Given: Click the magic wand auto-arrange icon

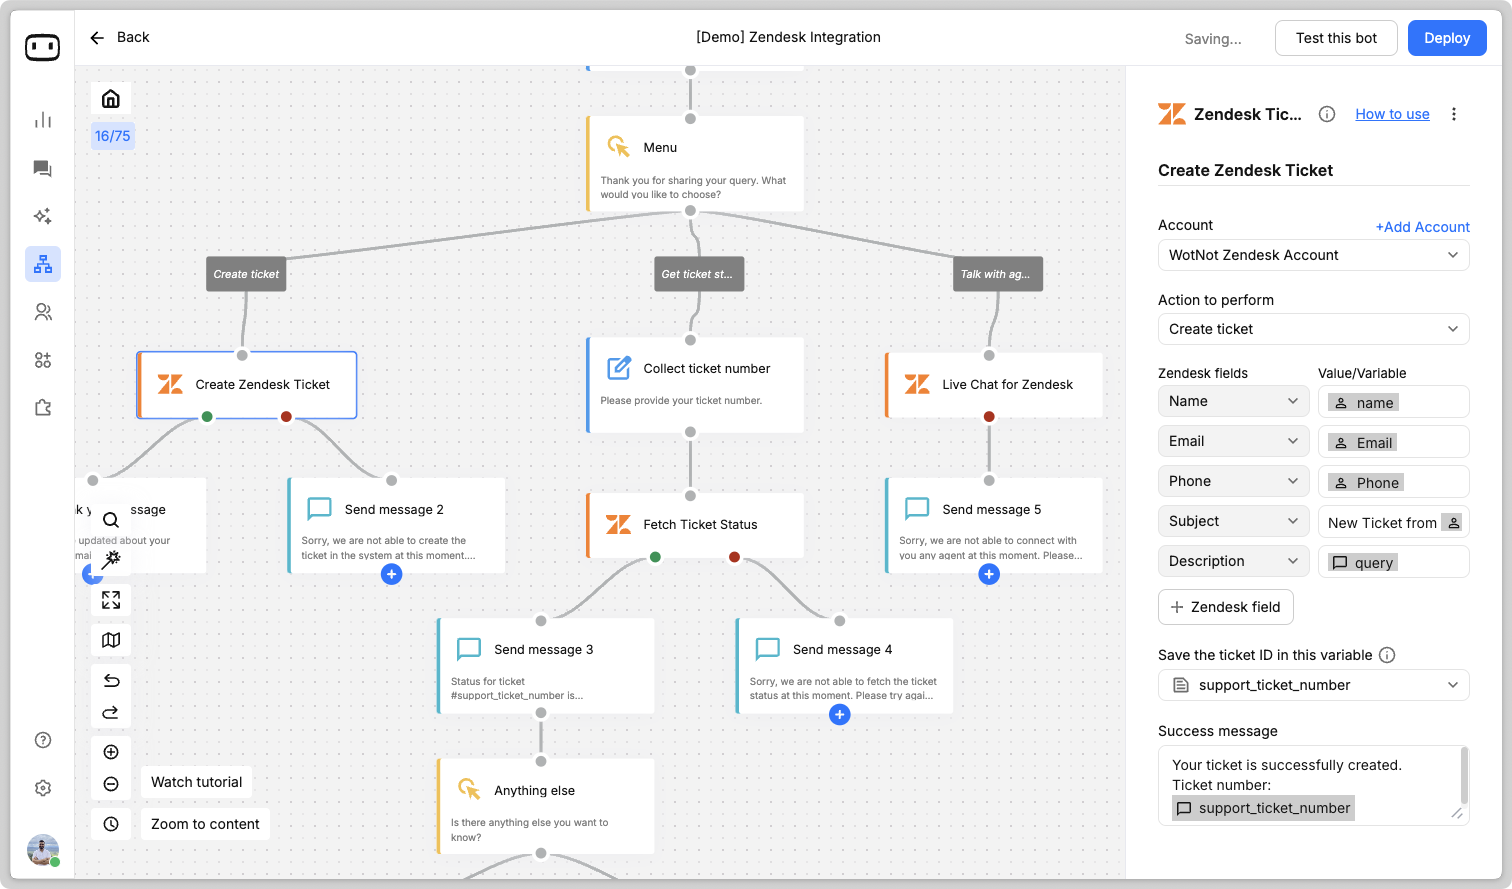Looking at the screenshot, I should pyautogui.click(x=111, y=559).
